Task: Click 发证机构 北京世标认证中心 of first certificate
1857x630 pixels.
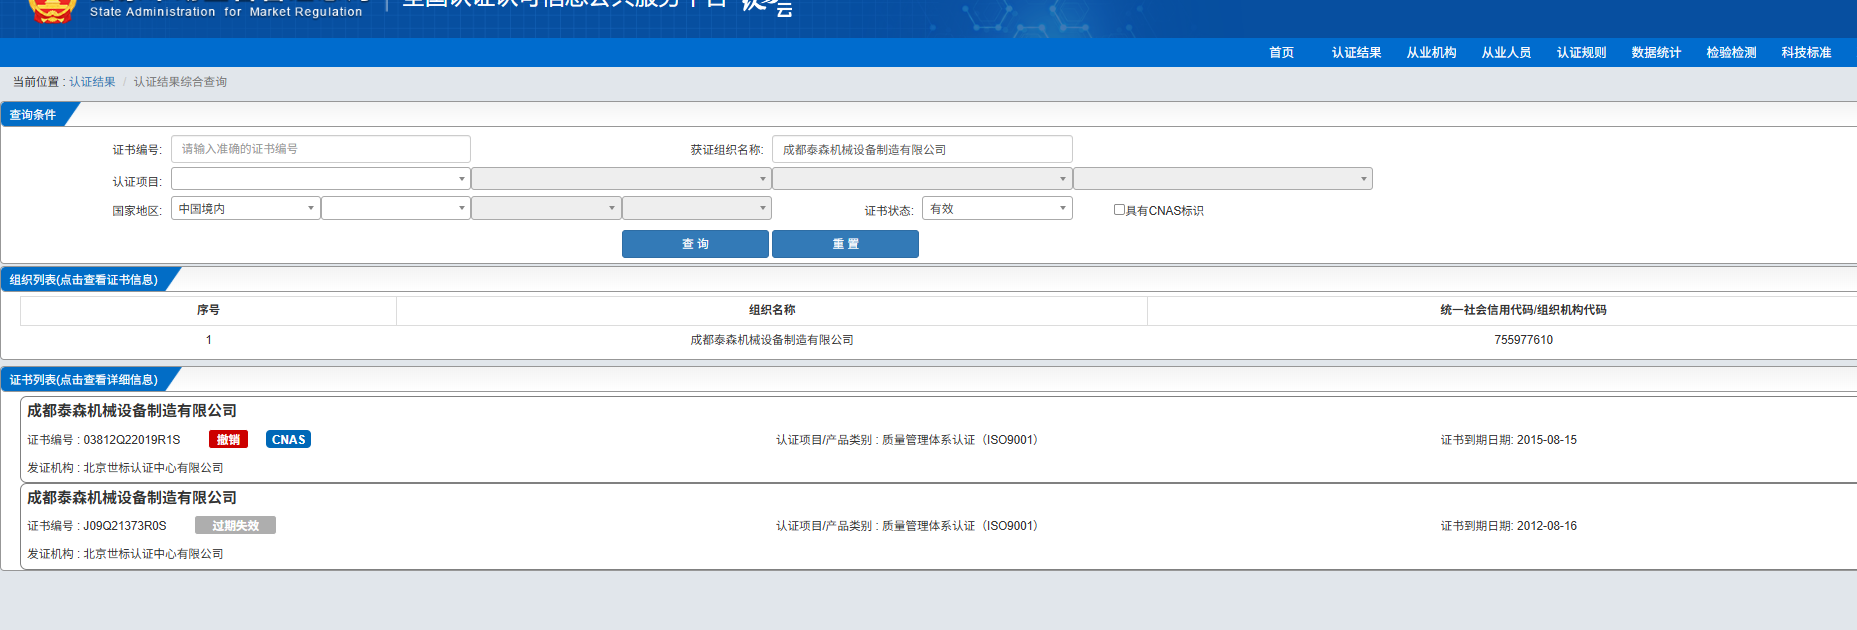Action: 125,468
